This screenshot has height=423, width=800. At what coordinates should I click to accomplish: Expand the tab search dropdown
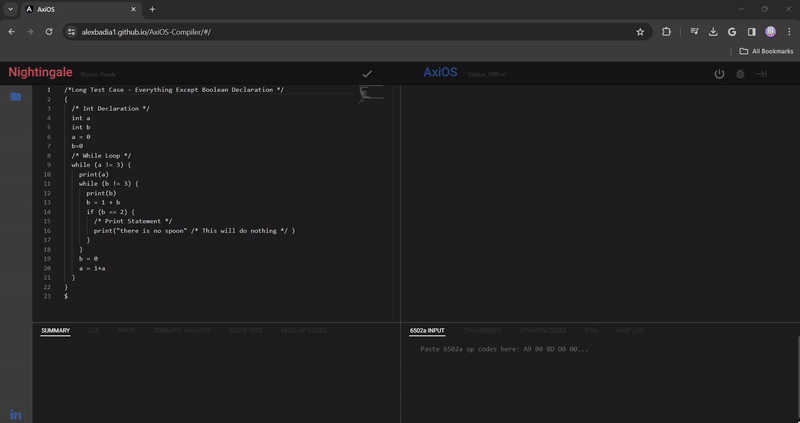click(x=10, y=9)
